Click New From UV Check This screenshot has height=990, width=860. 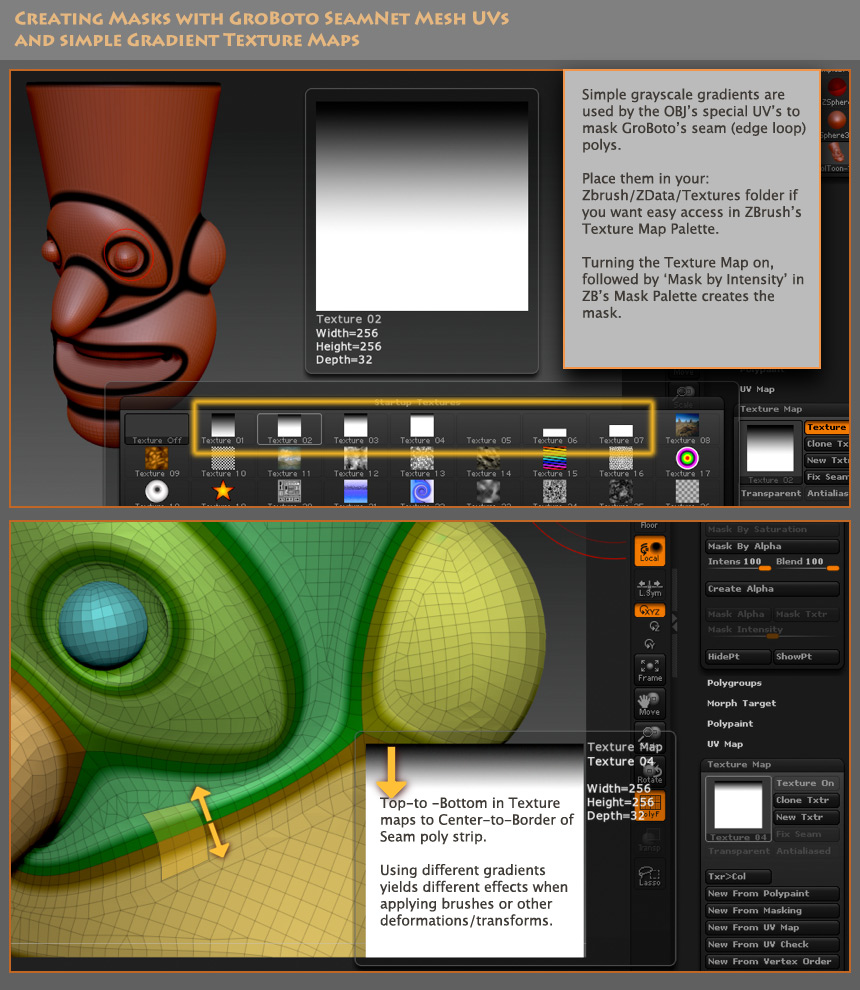point(772,945)
